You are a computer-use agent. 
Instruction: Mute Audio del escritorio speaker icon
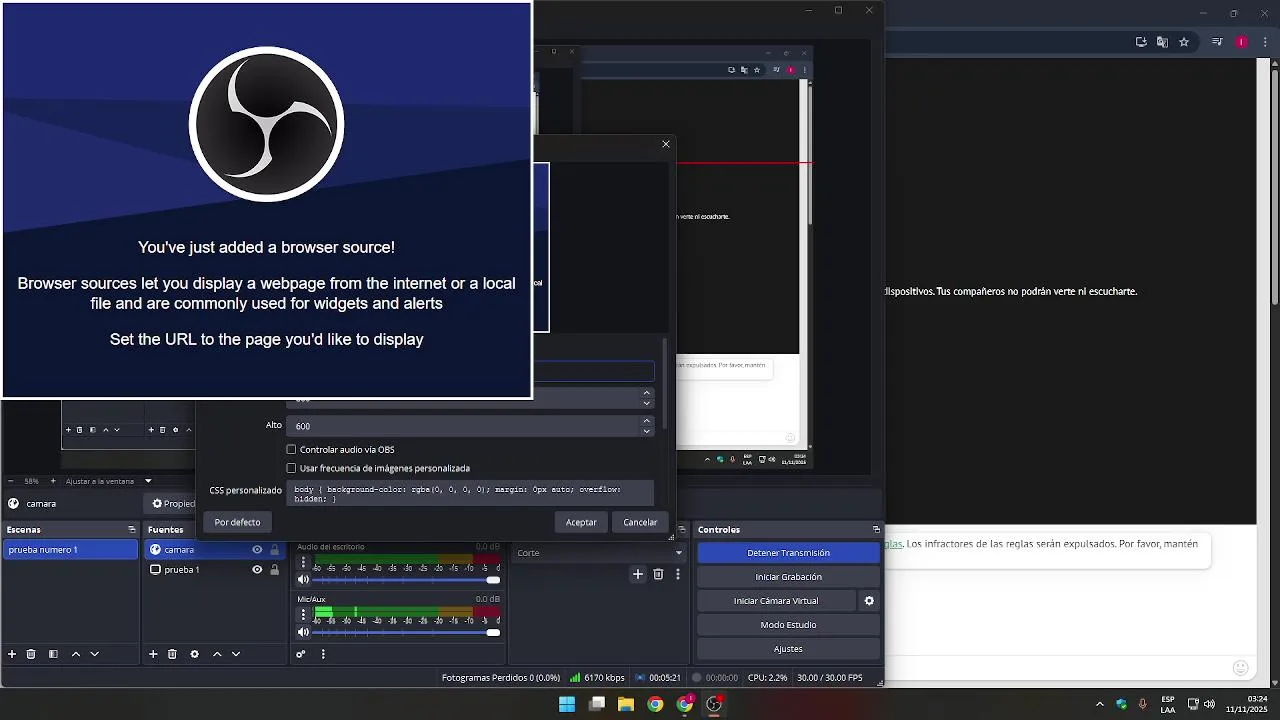[304, 580]
